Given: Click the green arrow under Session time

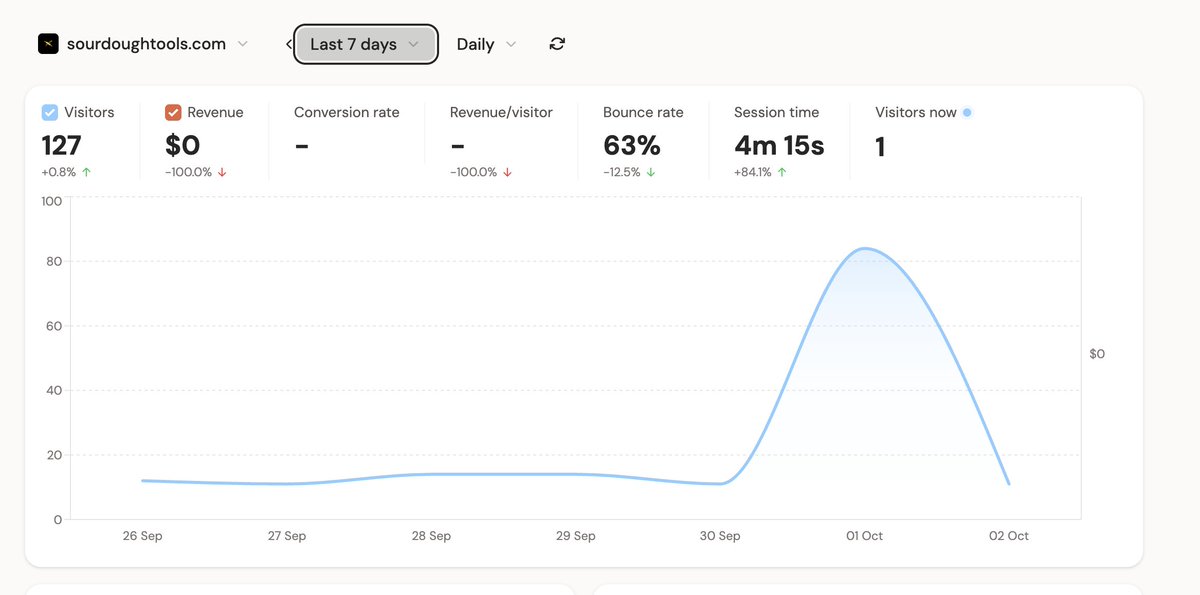Looking at the screenshot, I should (782, 172).
